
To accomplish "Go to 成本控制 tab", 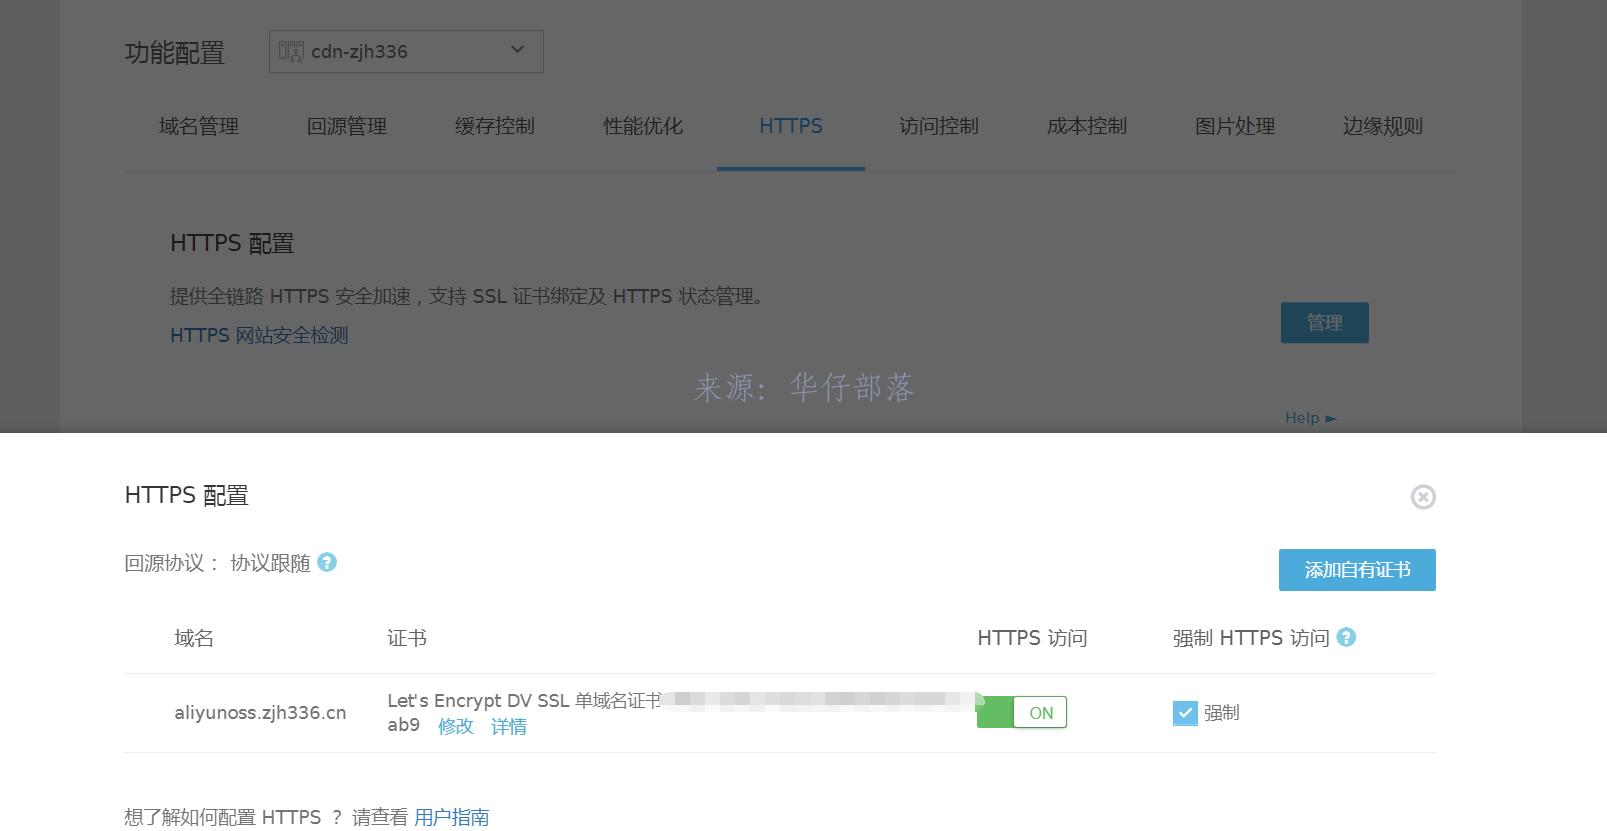I will [1087, 126].
